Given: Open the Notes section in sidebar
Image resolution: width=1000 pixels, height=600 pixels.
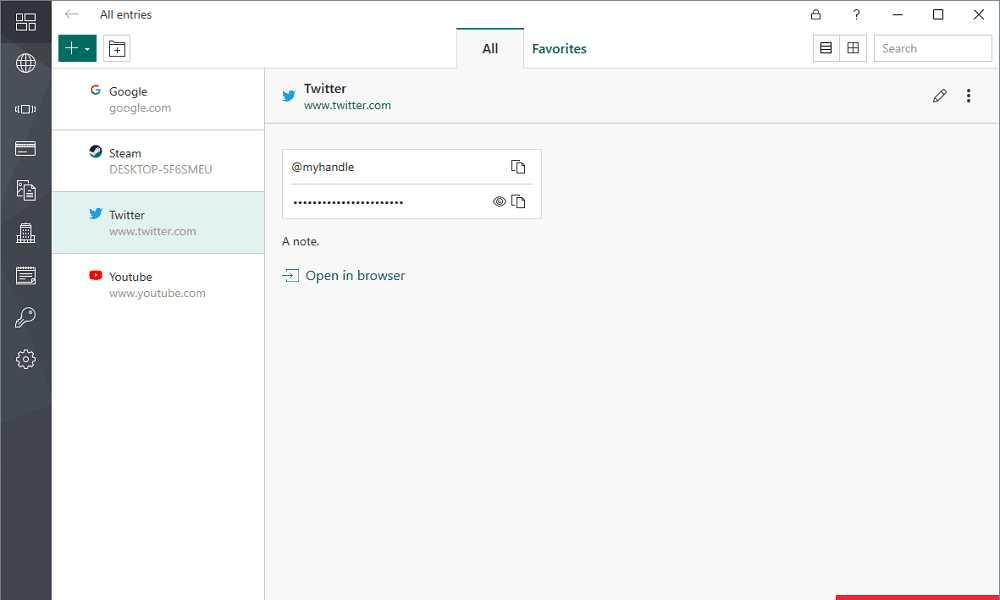Looking at the screenshot, I should (26, 275).
